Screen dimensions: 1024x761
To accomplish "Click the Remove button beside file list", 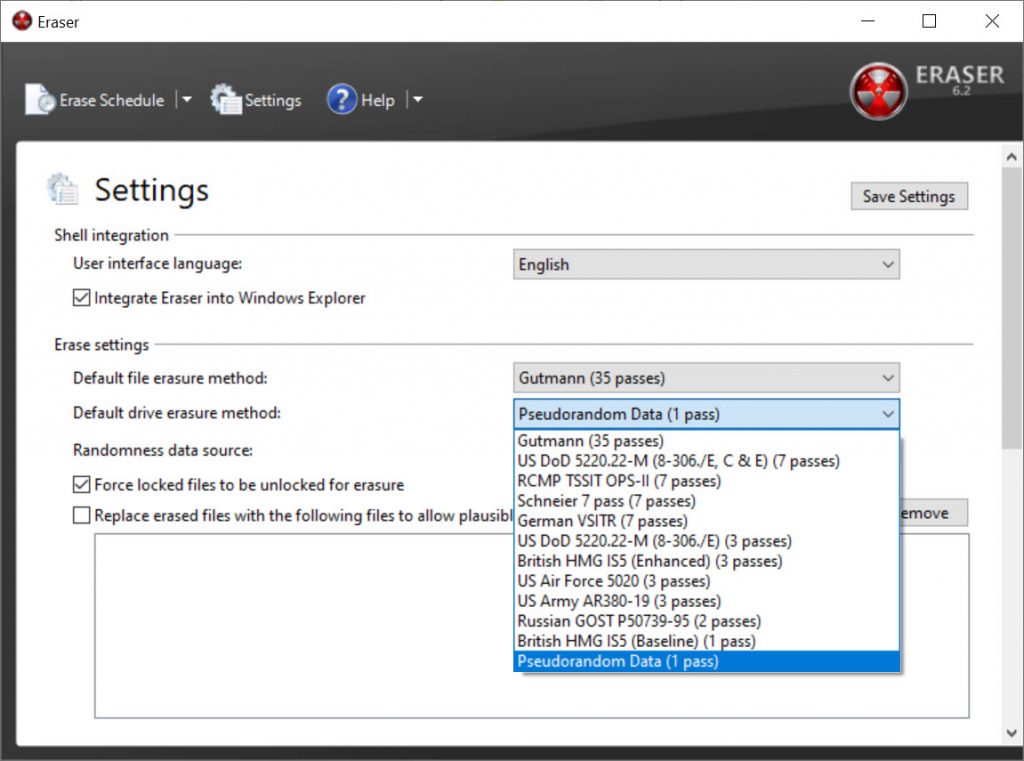I will point(934,513).
